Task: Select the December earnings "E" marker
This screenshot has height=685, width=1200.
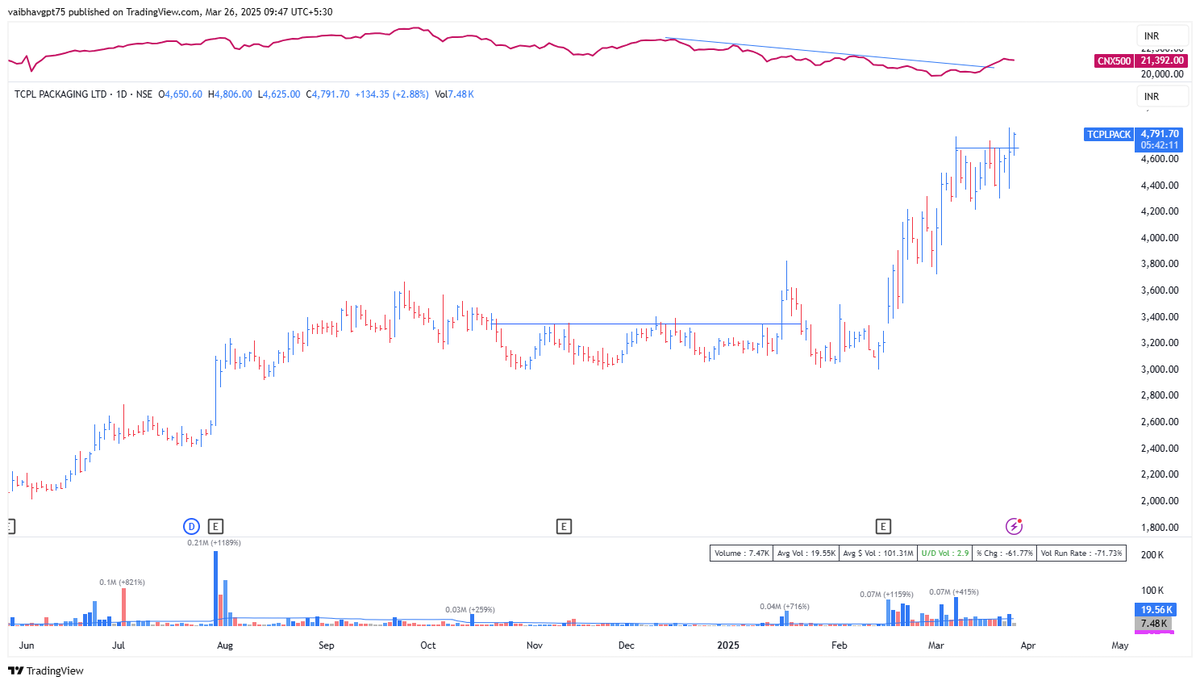Action: [564, 525]
